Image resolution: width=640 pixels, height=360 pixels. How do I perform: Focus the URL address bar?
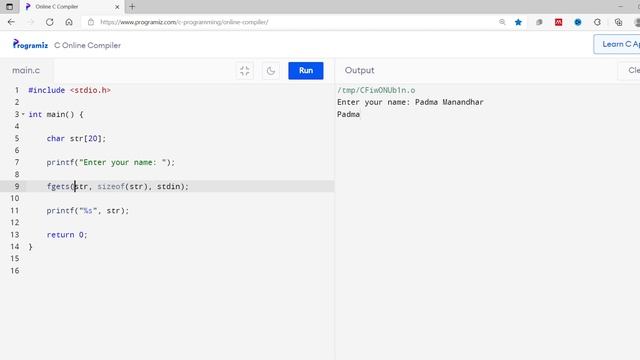tap(286, 22)
